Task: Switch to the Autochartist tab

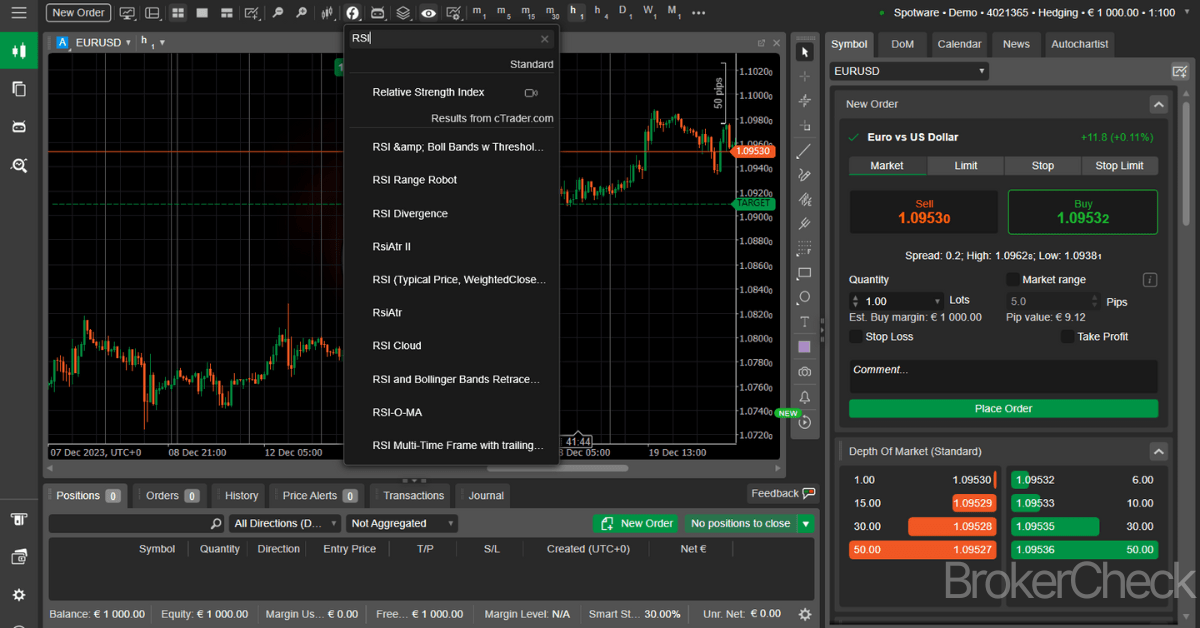Action: 1079,44
